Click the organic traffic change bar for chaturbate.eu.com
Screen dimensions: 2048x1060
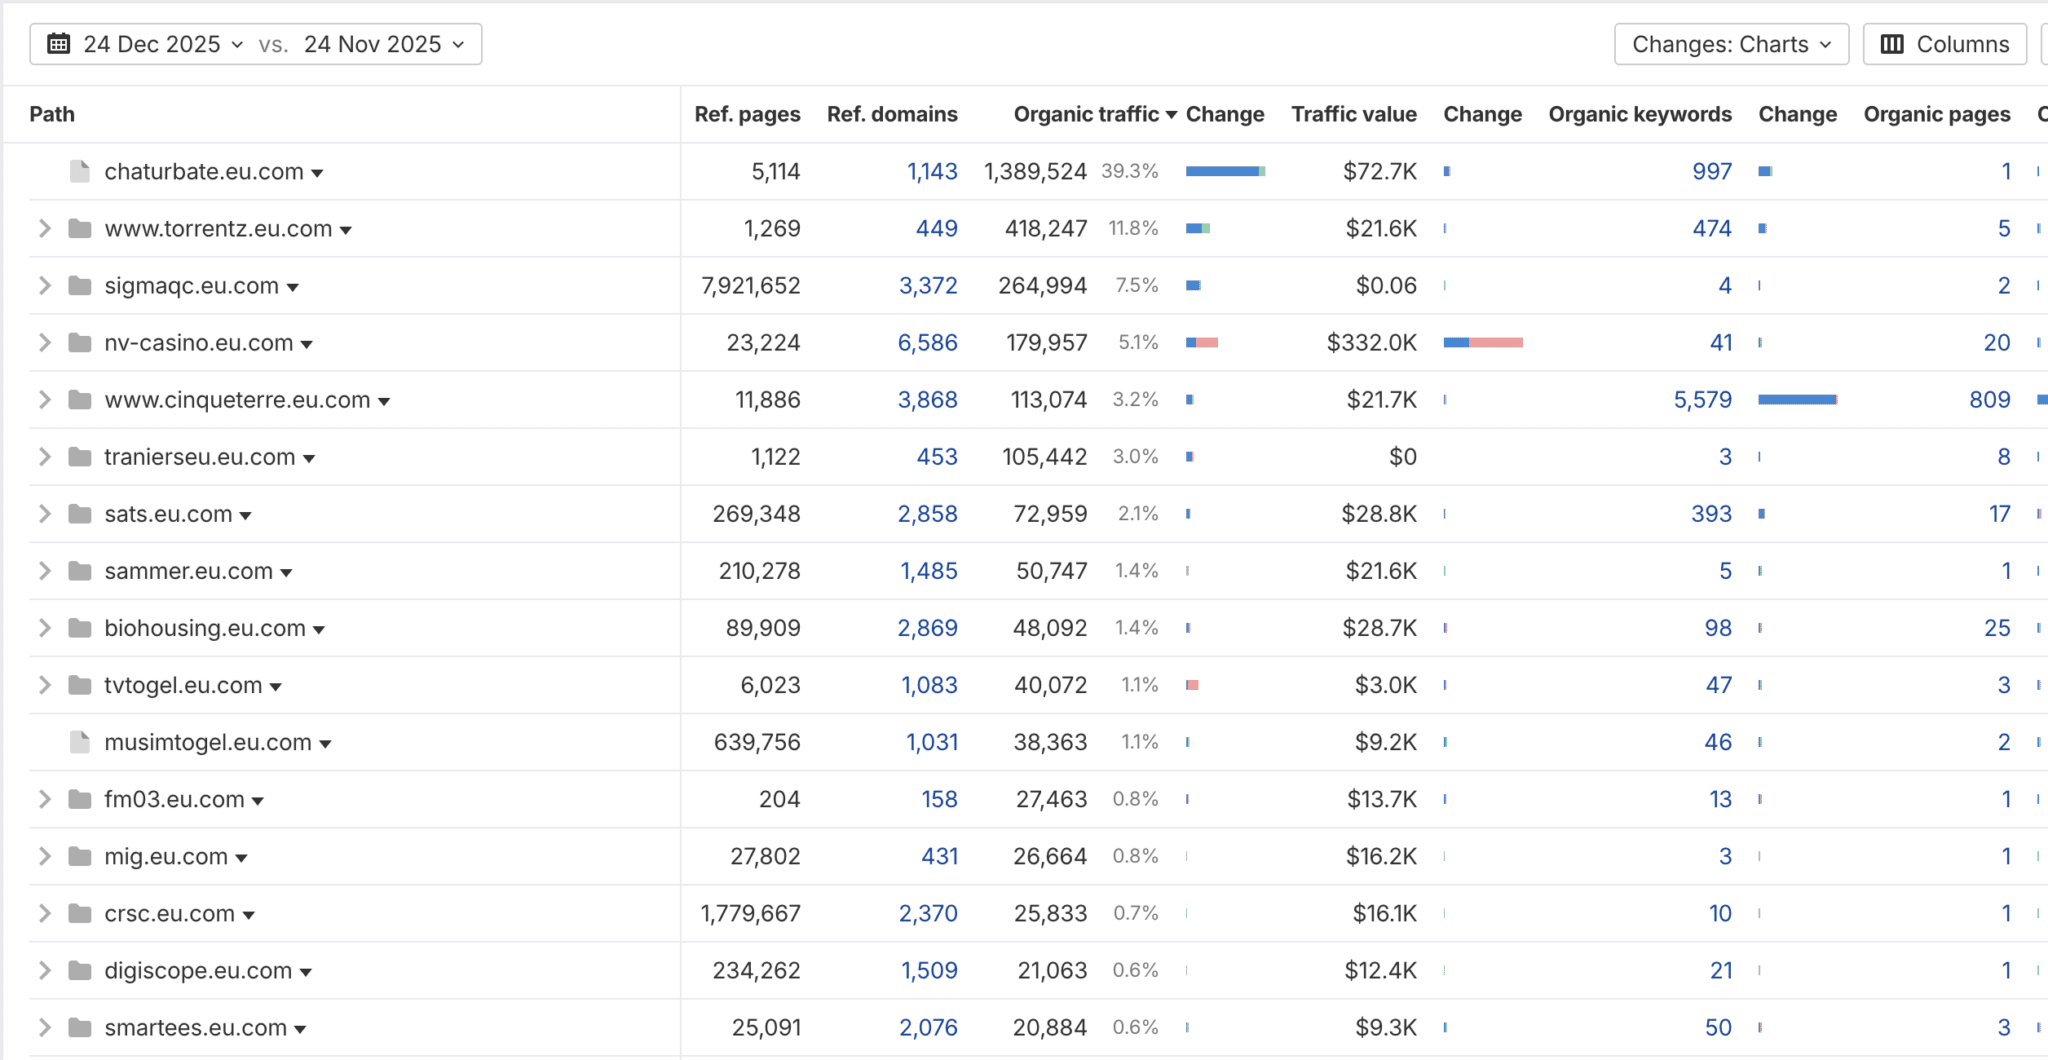coord(1225,171)
